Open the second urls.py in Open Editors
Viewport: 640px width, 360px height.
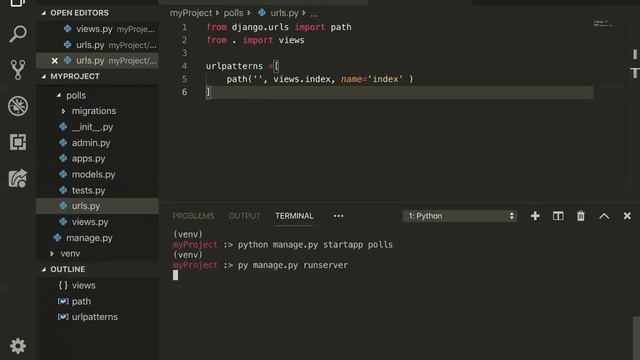point(97,45)
